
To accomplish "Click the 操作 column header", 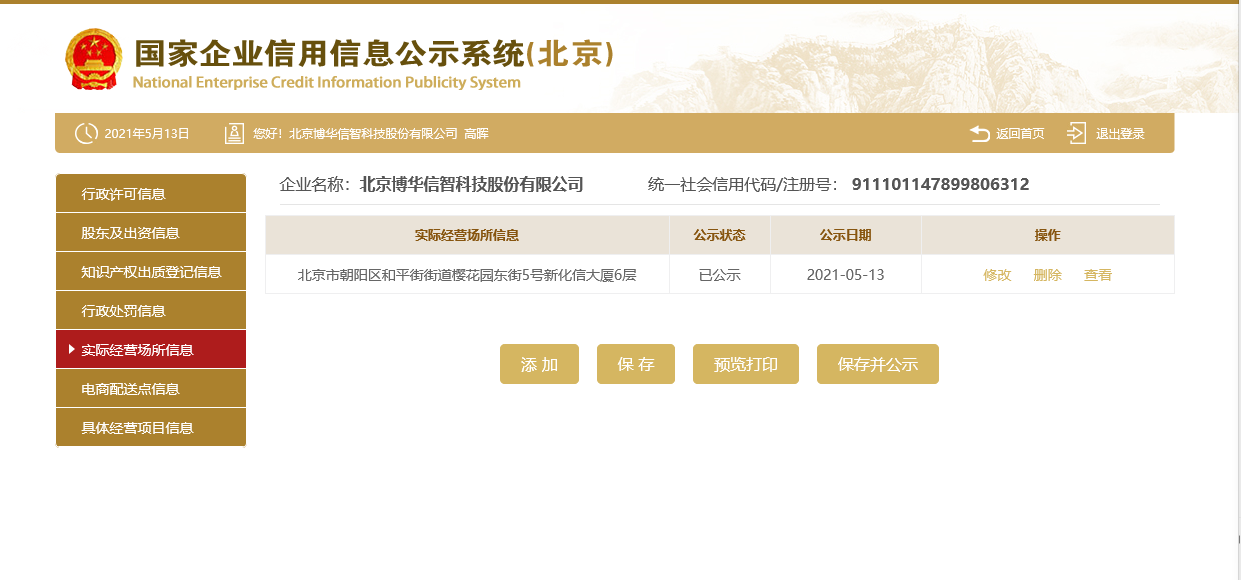I will [1048, 235].
